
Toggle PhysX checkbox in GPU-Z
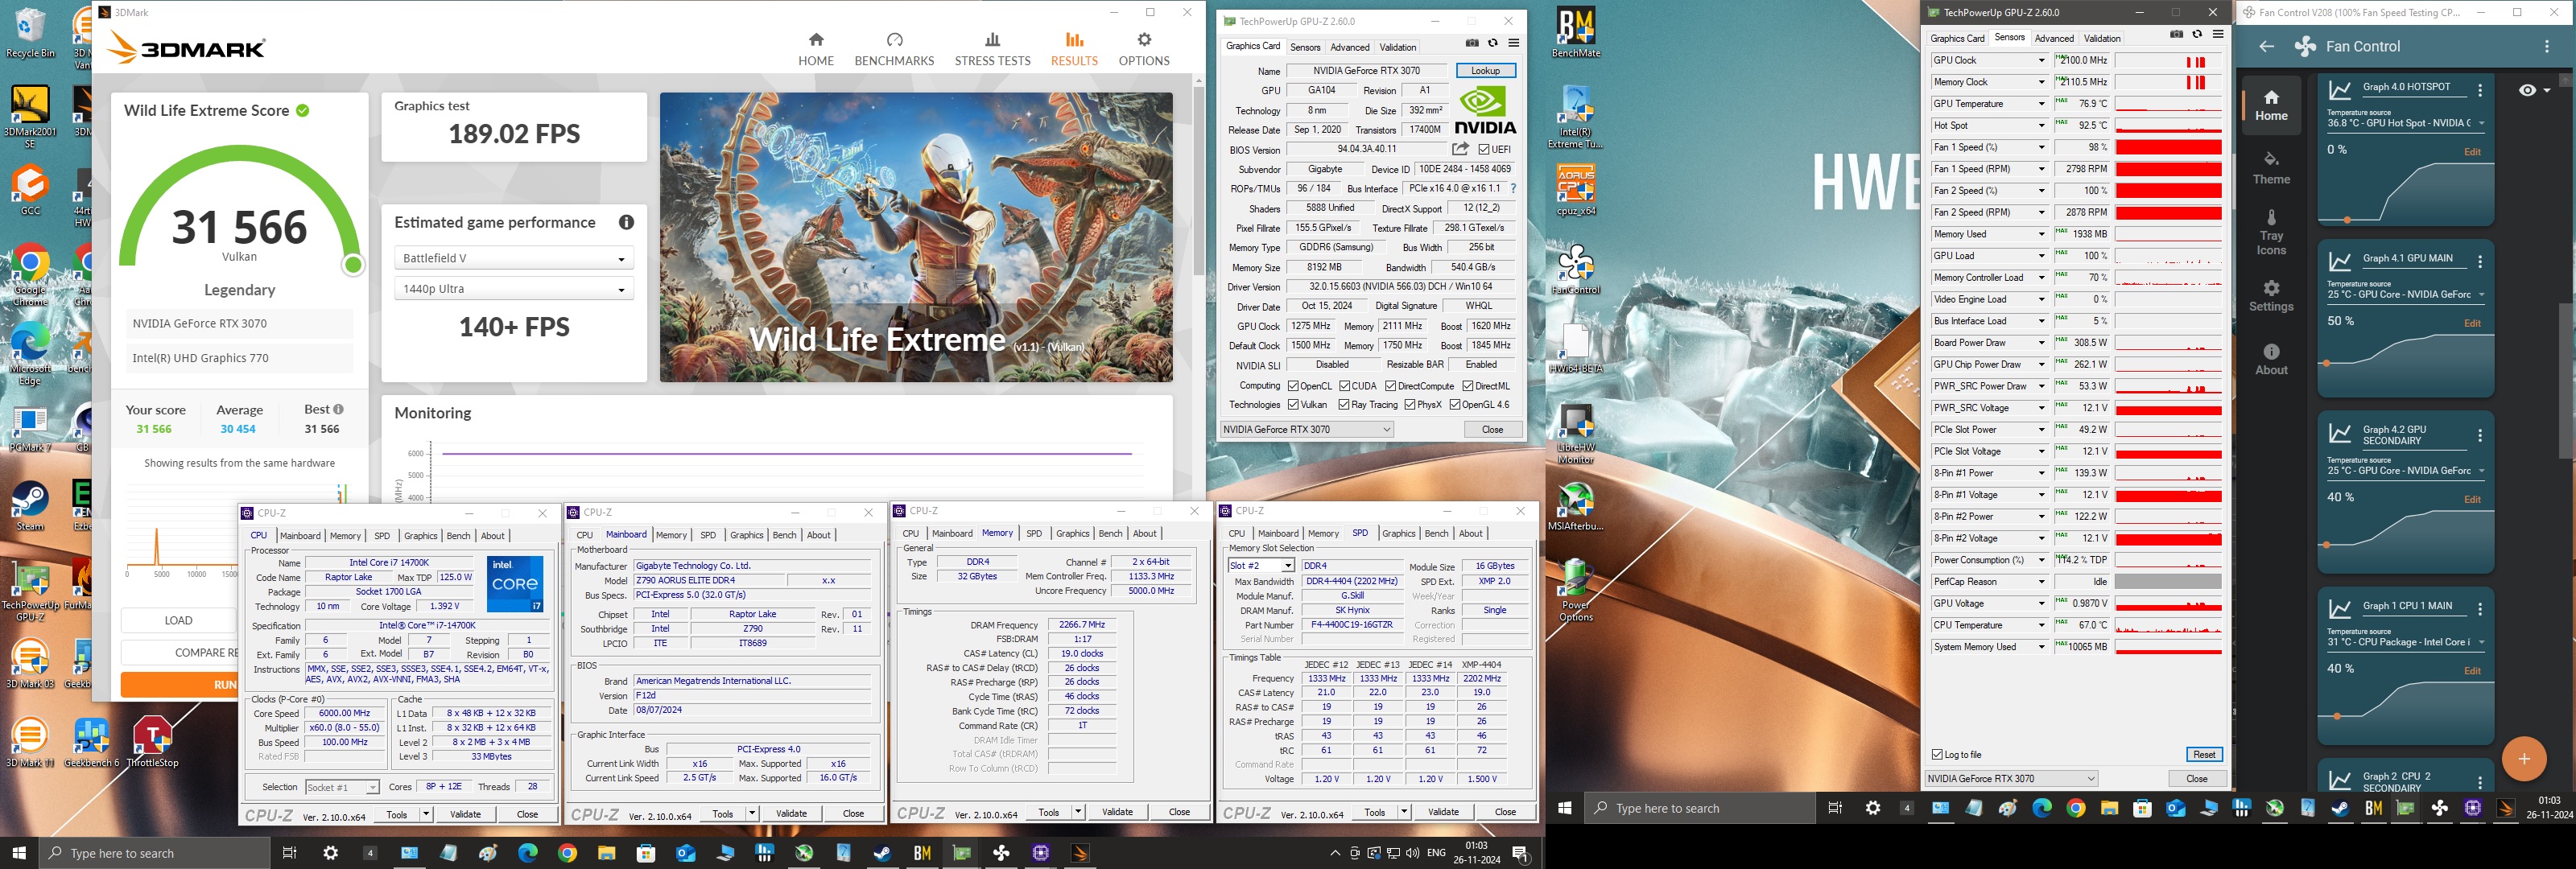point(1409,405)
